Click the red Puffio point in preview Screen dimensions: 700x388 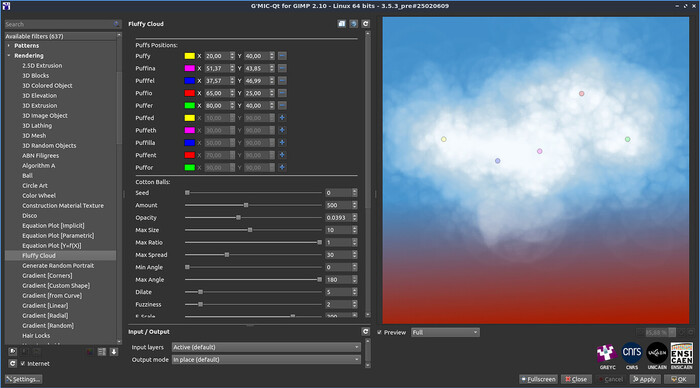581,94
